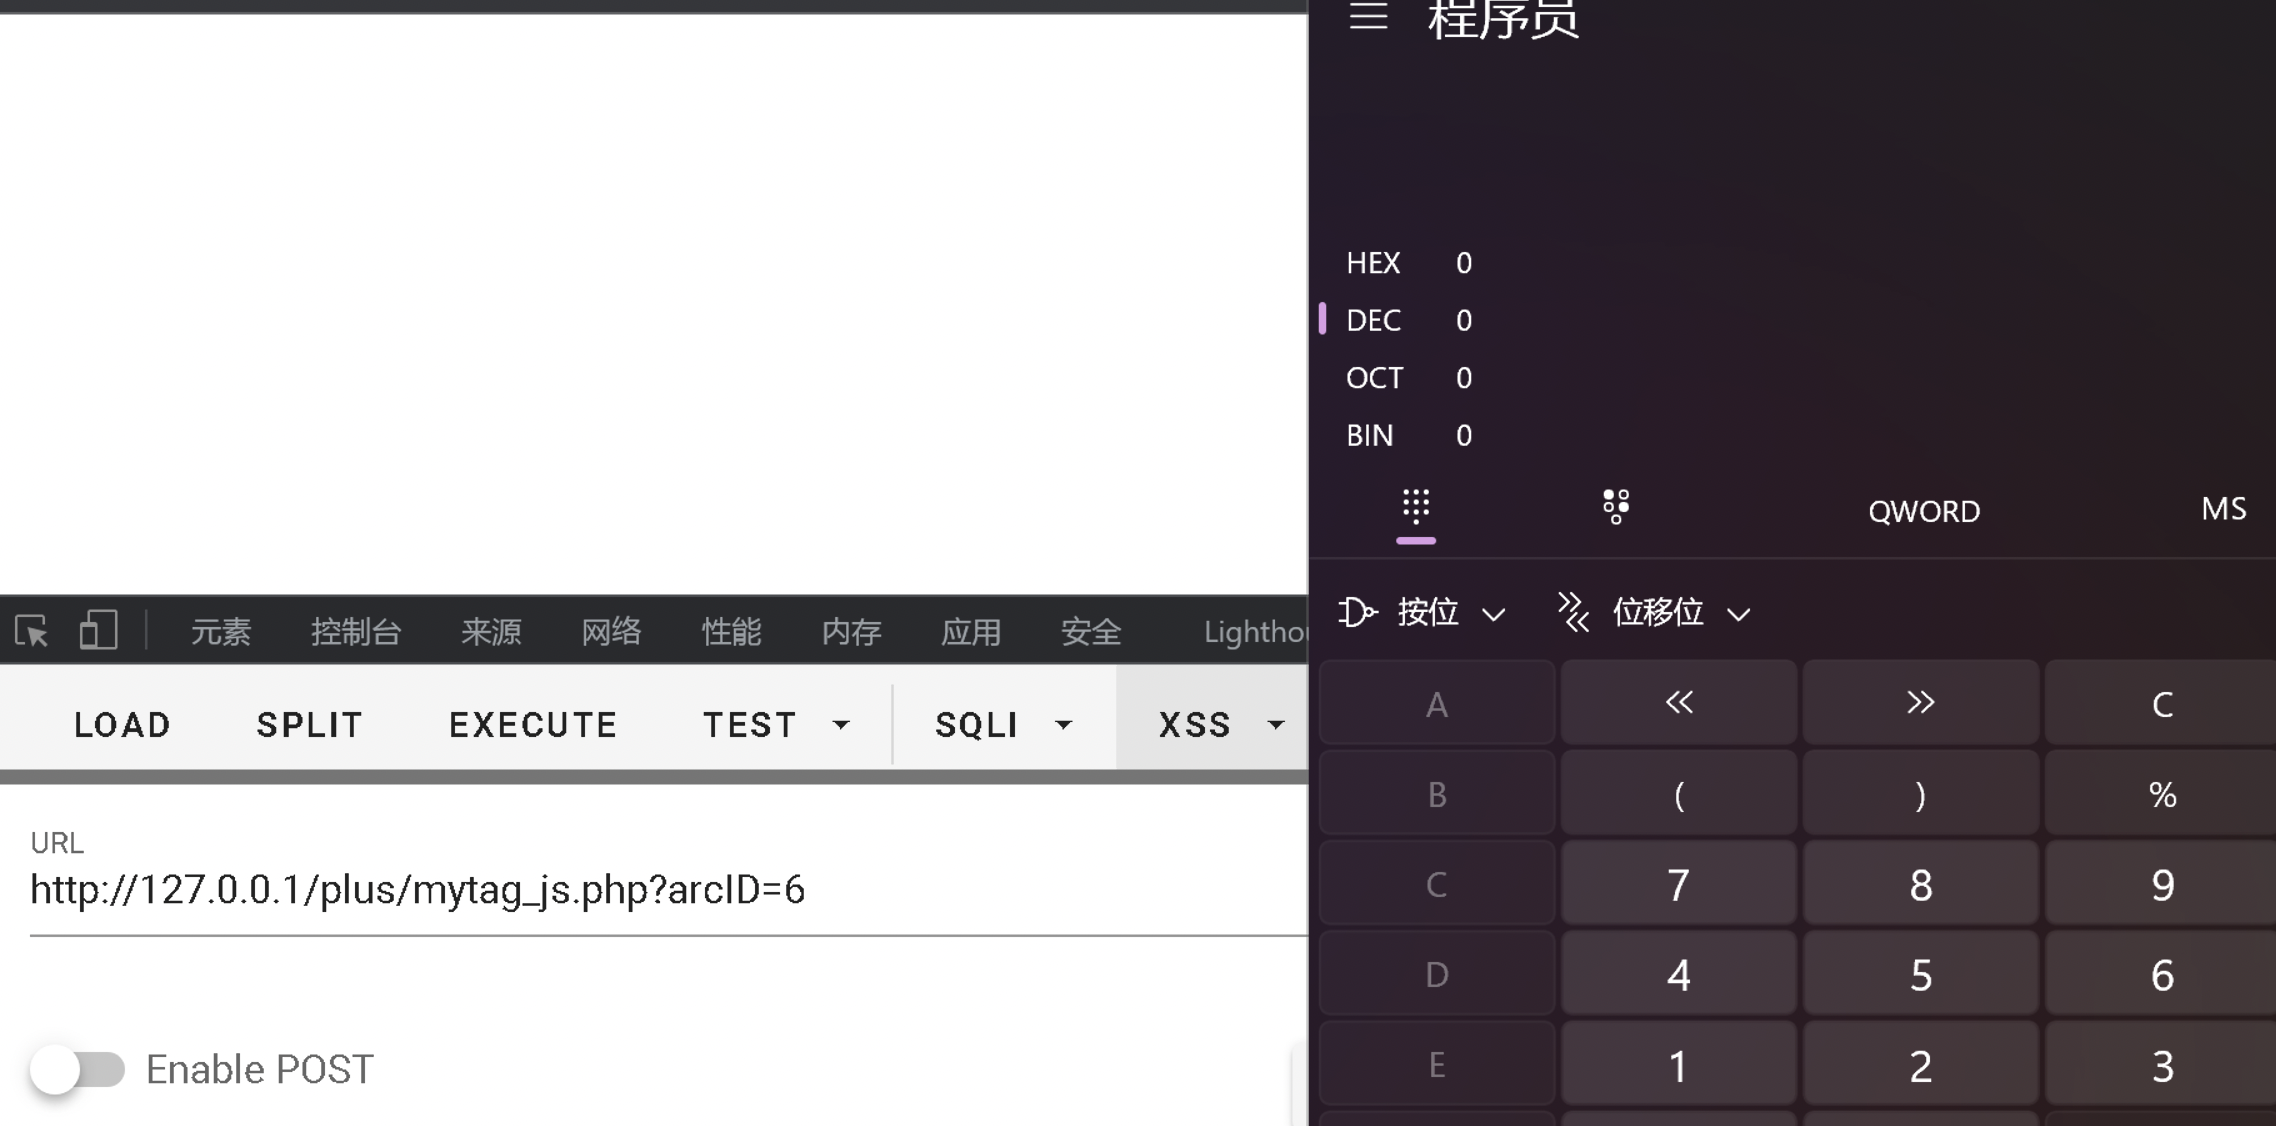Click the HackBar URL input field
This screenshot has height=1126, width=2276.
point(668,890)
